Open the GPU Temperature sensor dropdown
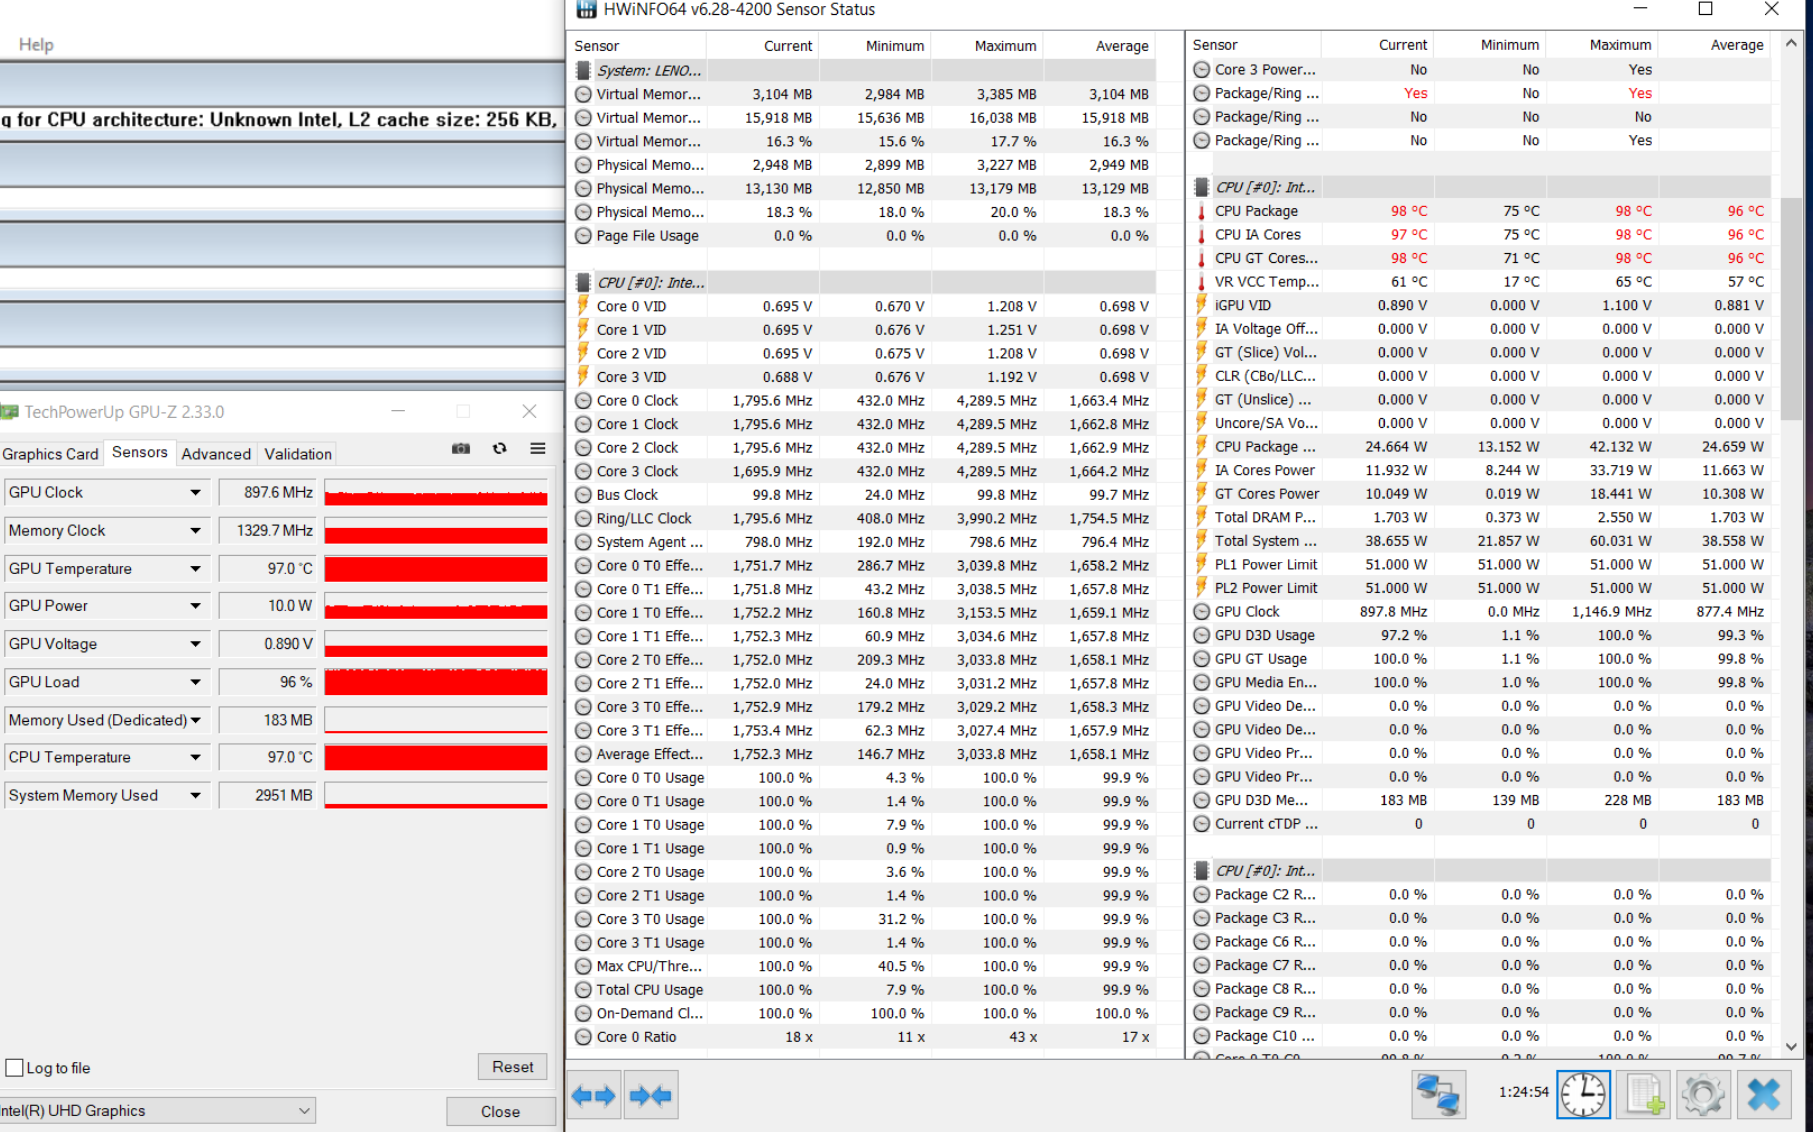 tap(195, 568)
